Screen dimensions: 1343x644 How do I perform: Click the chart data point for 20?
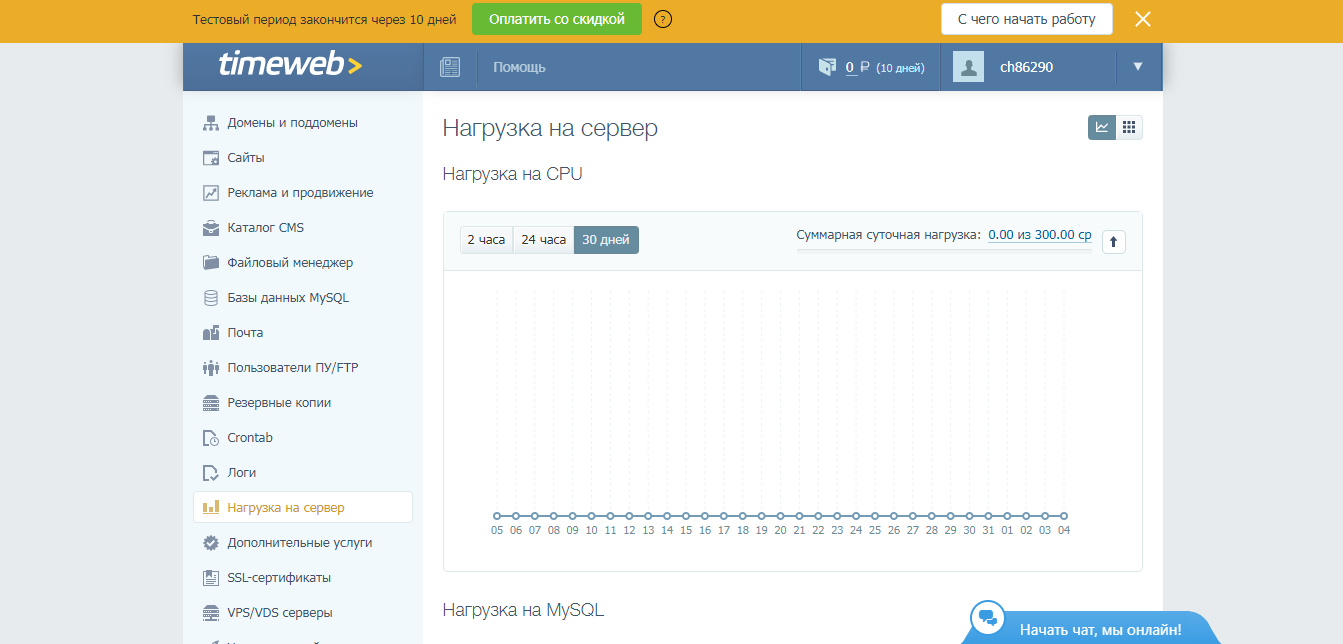pyautogui.click(x=780, y=516)
